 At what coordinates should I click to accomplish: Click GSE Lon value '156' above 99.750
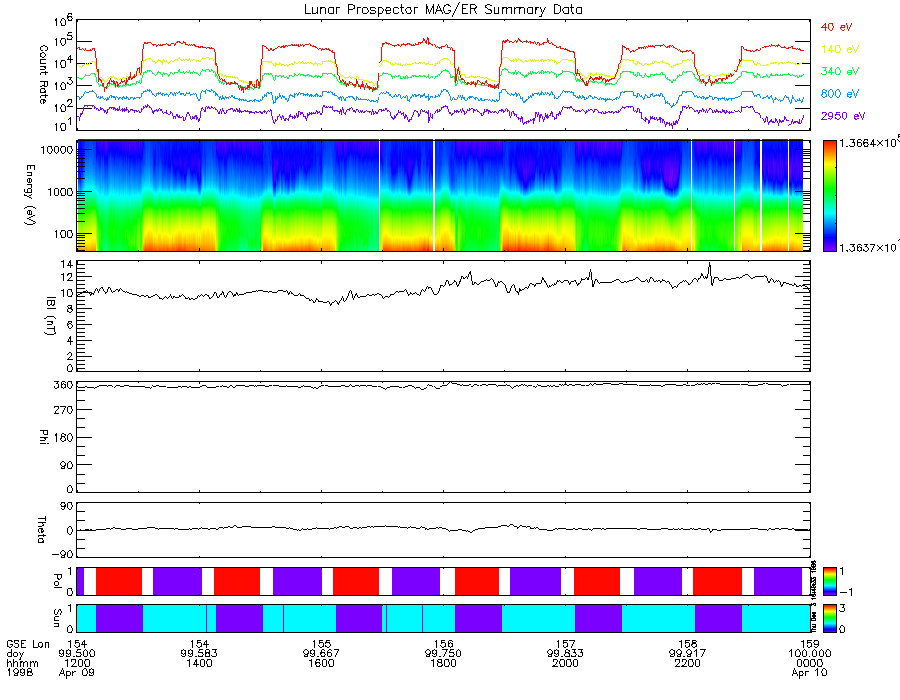[443, 644]
